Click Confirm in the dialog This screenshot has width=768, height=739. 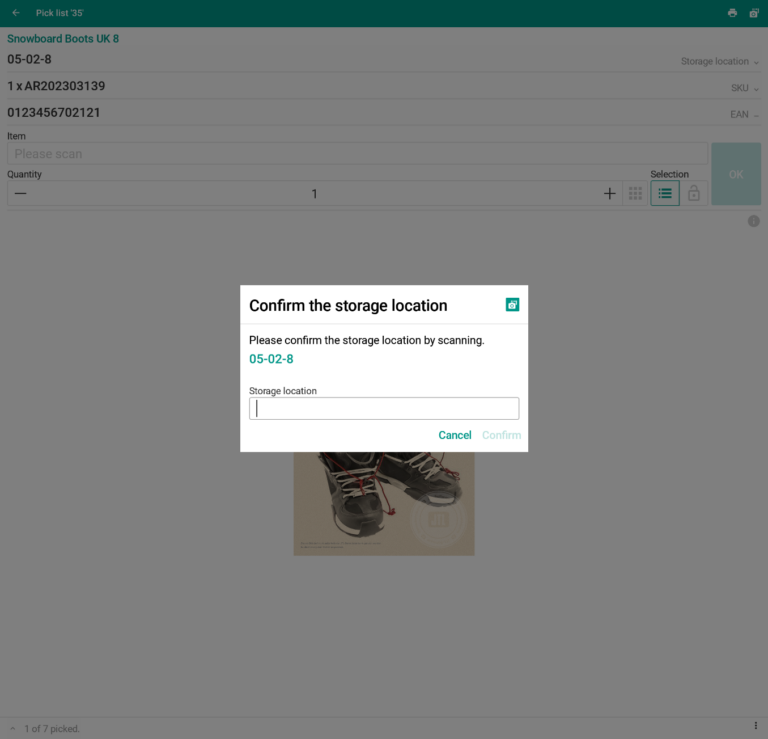coord(501,435)
